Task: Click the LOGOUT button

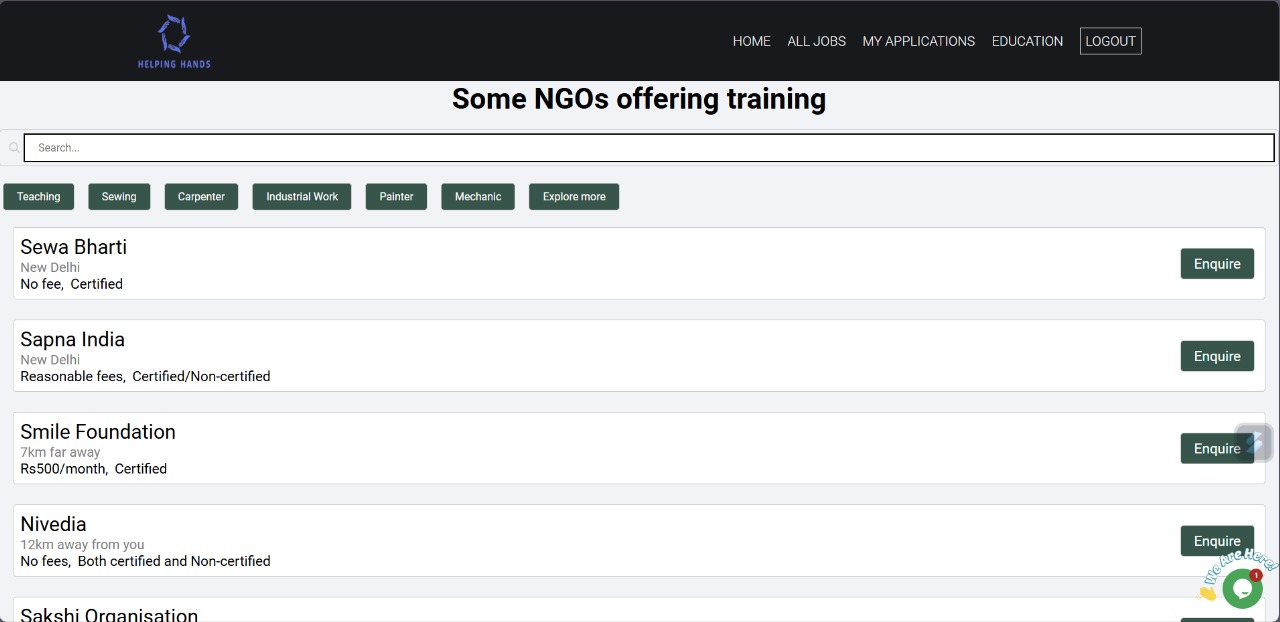Action: tap(1110, 41)
